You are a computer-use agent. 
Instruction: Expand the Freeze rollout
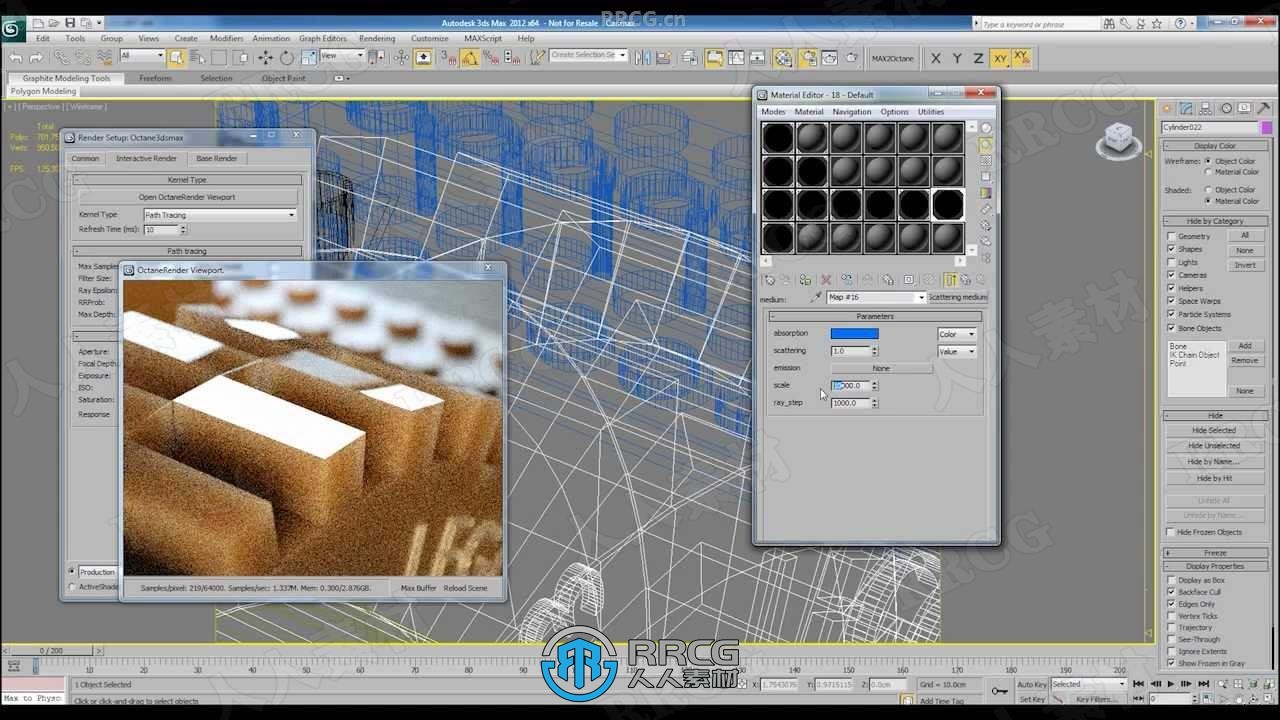[1215, 553]
